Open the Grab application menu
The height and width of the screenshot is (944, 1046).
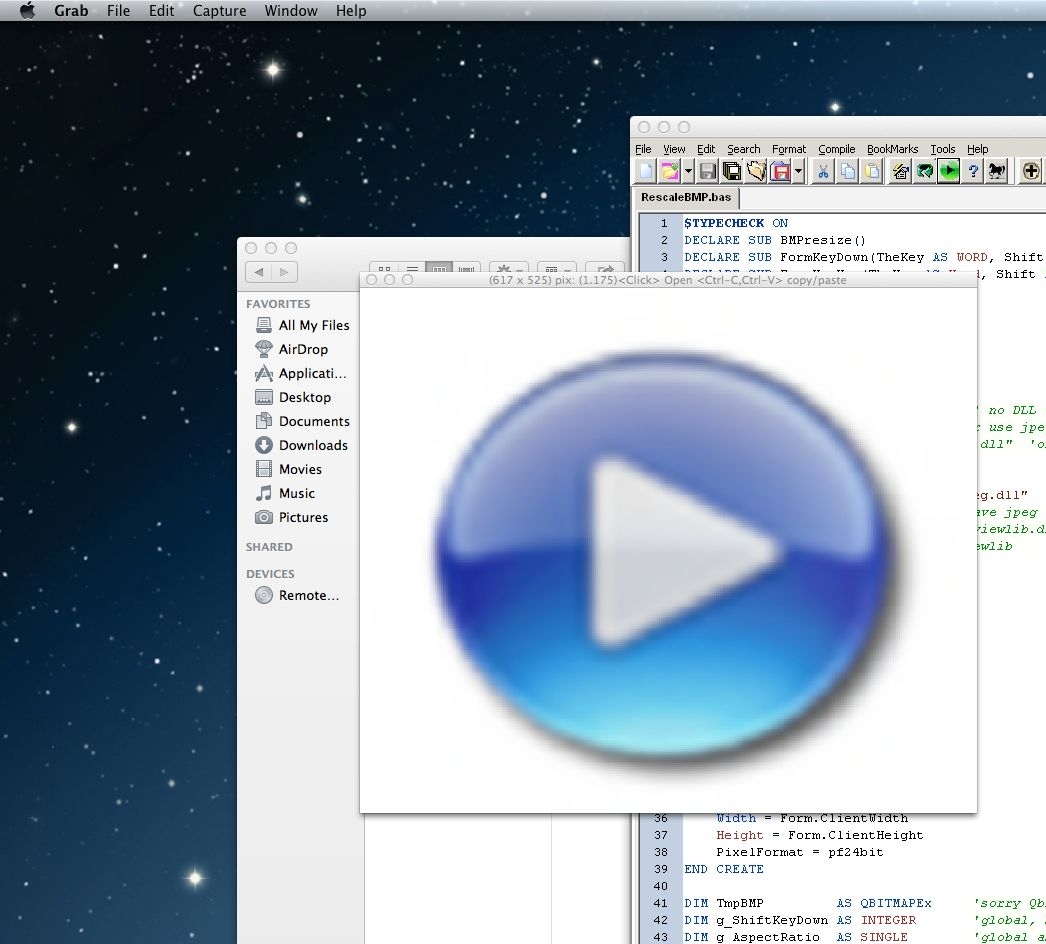(71, 11)
